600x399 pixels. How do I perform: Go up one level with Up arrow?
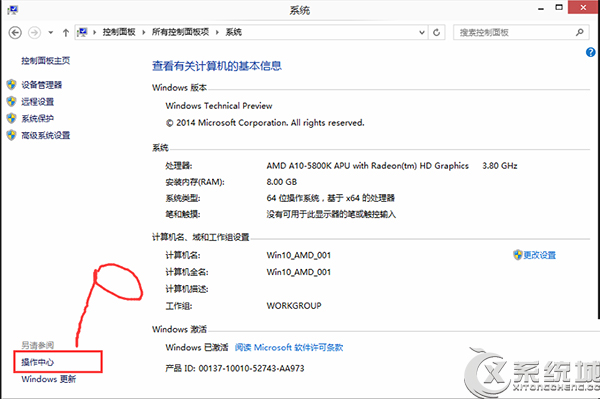[65, 33]
